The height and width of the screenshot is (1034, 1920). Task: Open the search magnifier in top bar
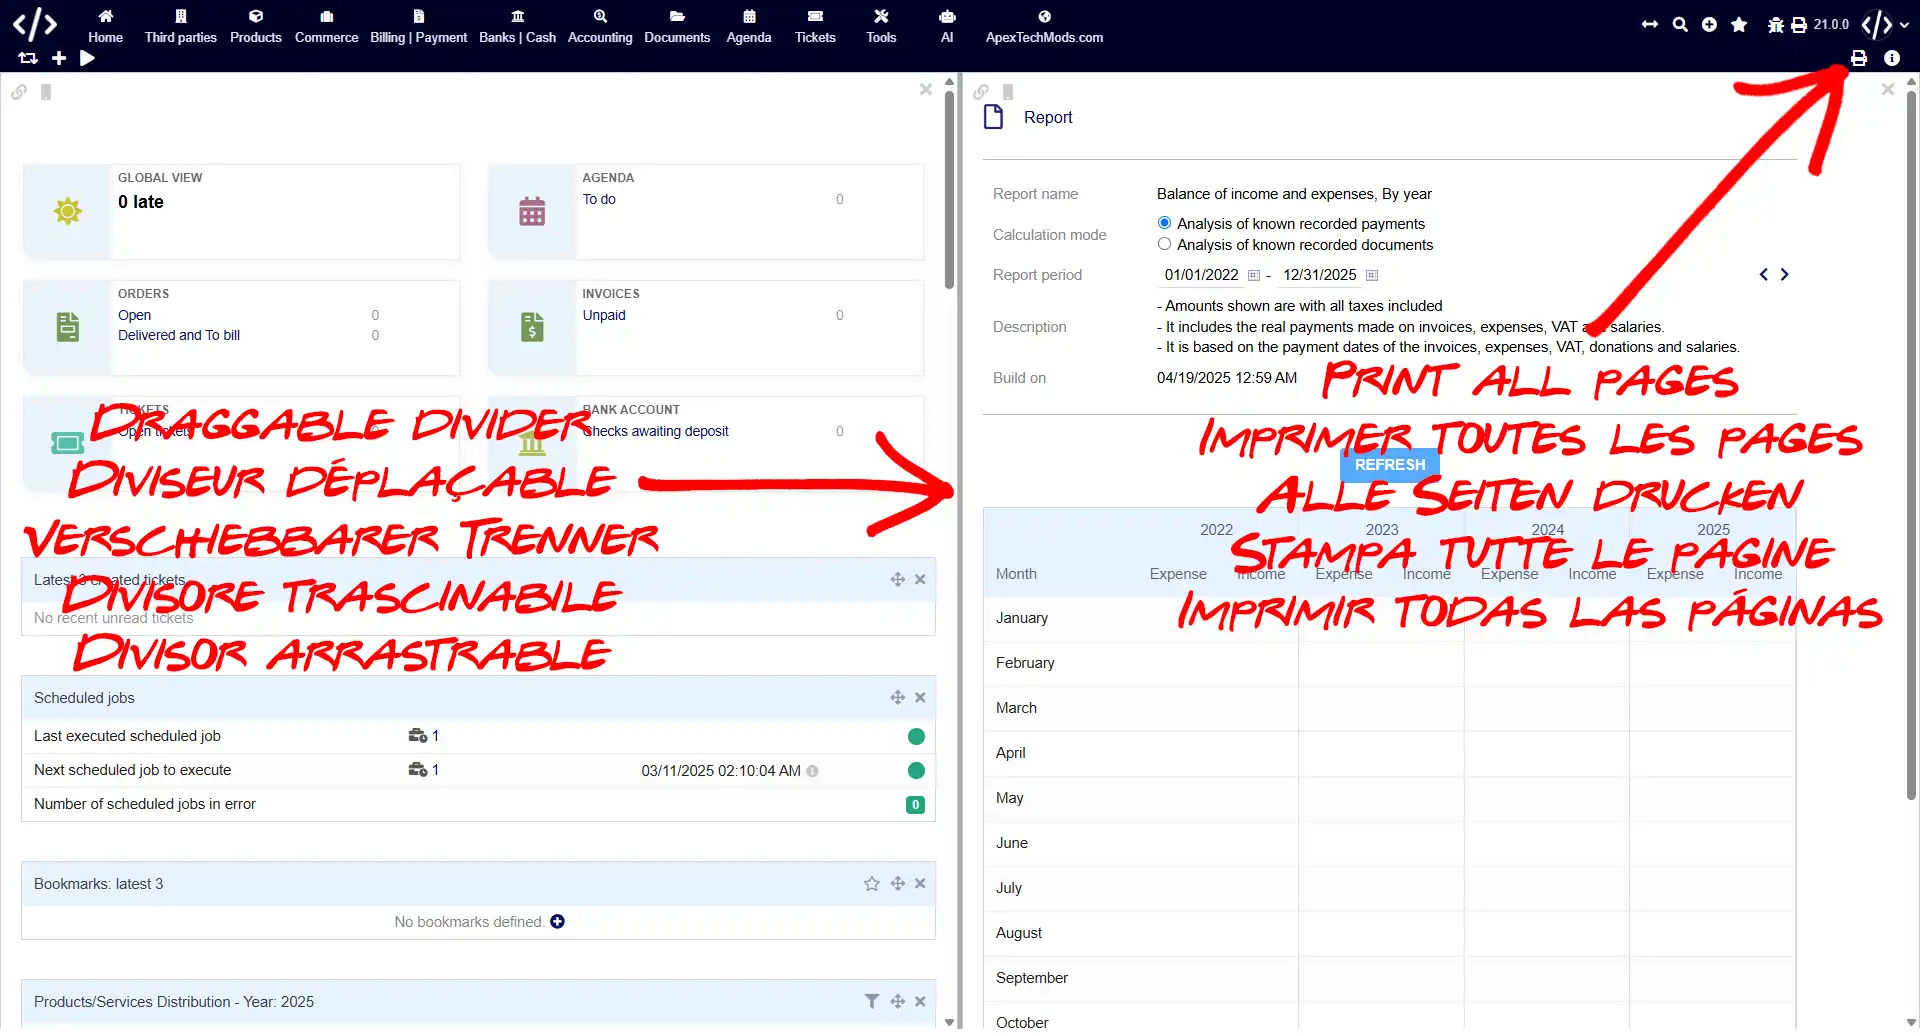pyautogui.click(x=1680, y=24)
